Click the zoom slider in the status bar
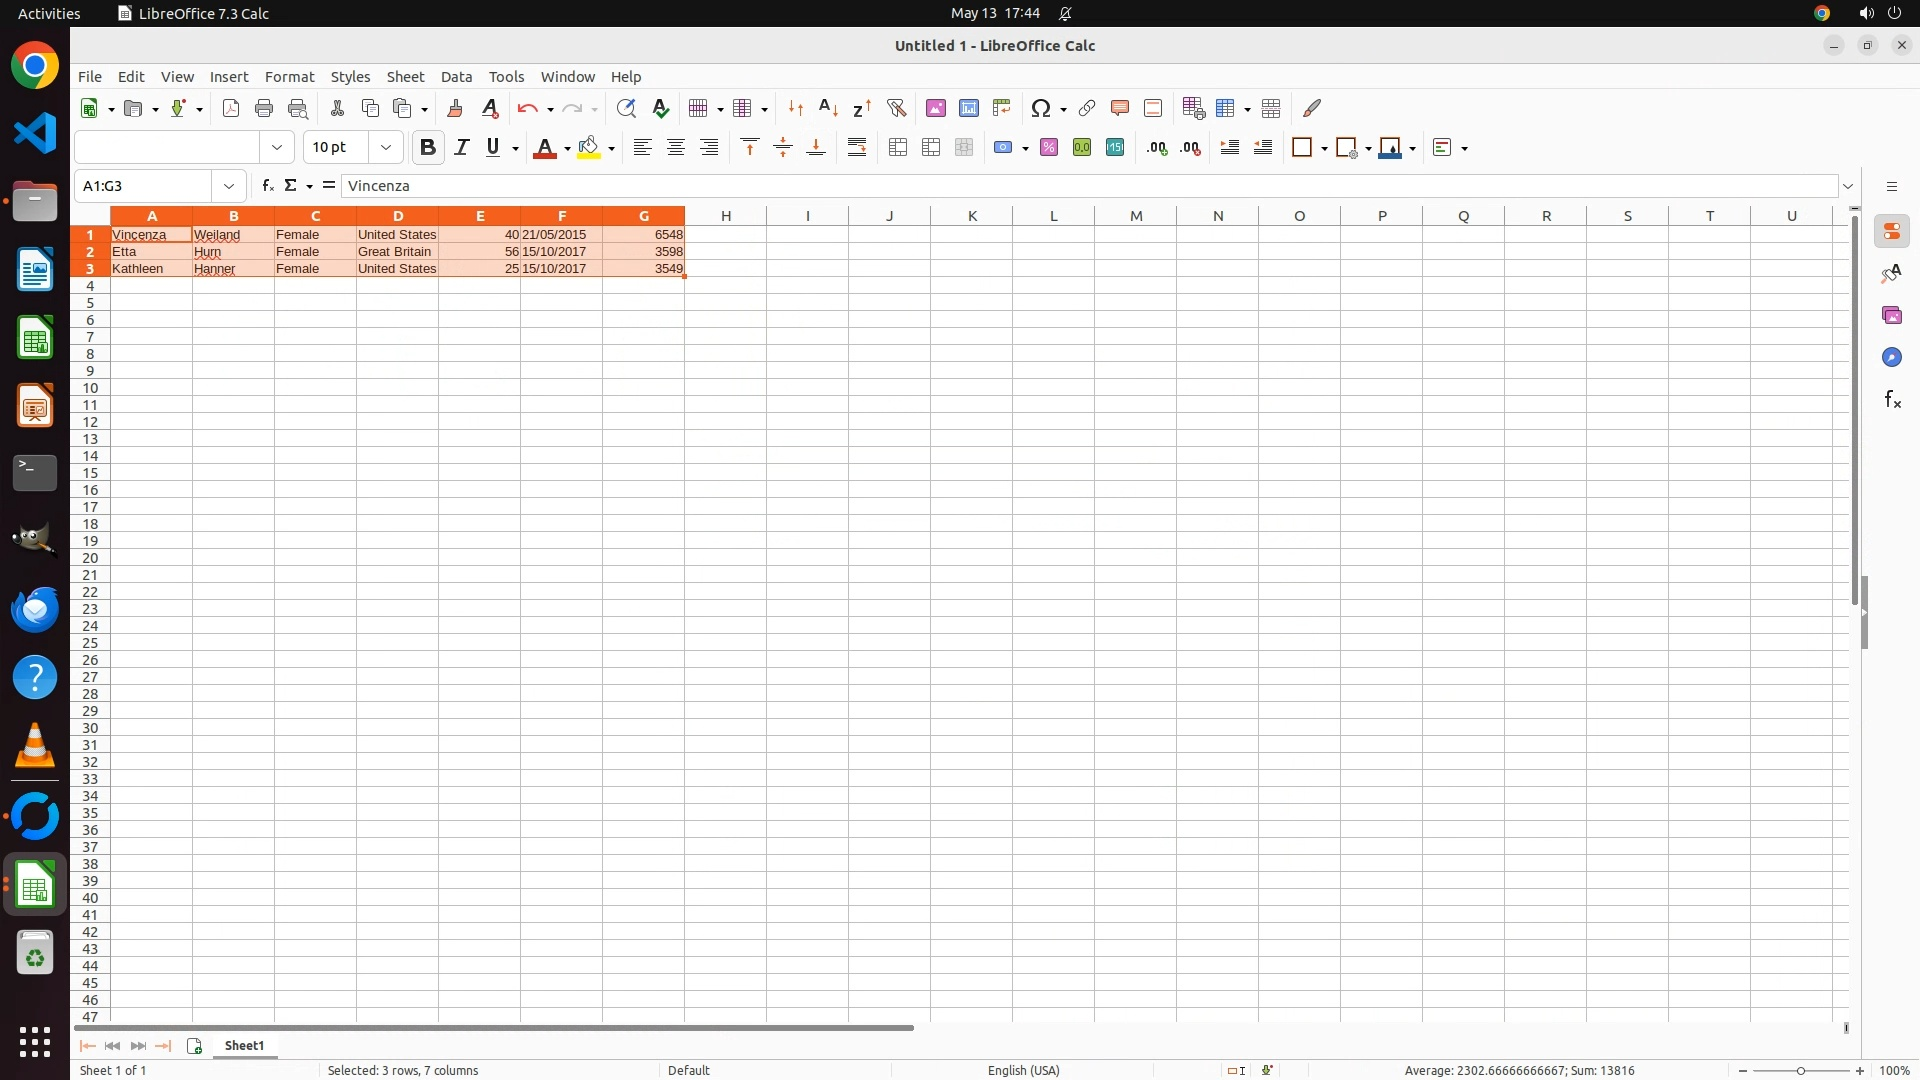 coord(1801,1070)
